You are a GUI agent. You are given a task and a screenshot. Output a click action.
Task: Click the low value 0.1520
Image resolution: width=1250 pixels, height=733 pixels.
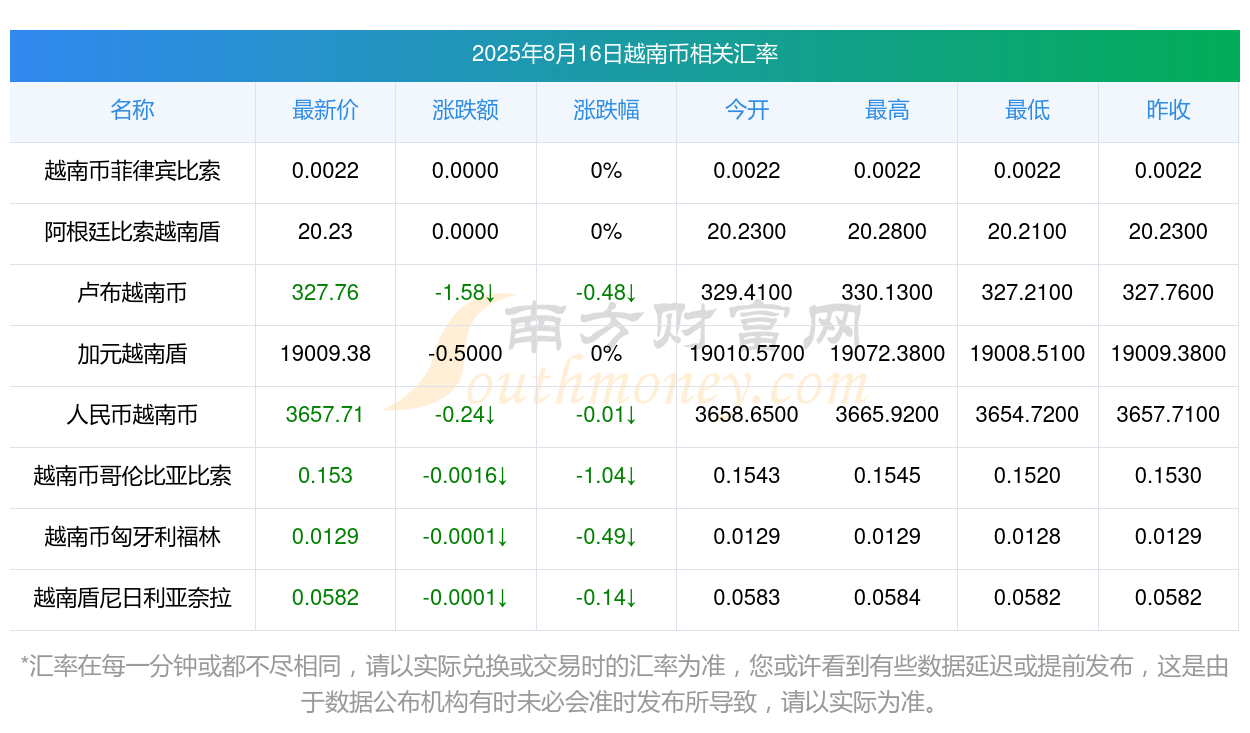coord(1027,476)
